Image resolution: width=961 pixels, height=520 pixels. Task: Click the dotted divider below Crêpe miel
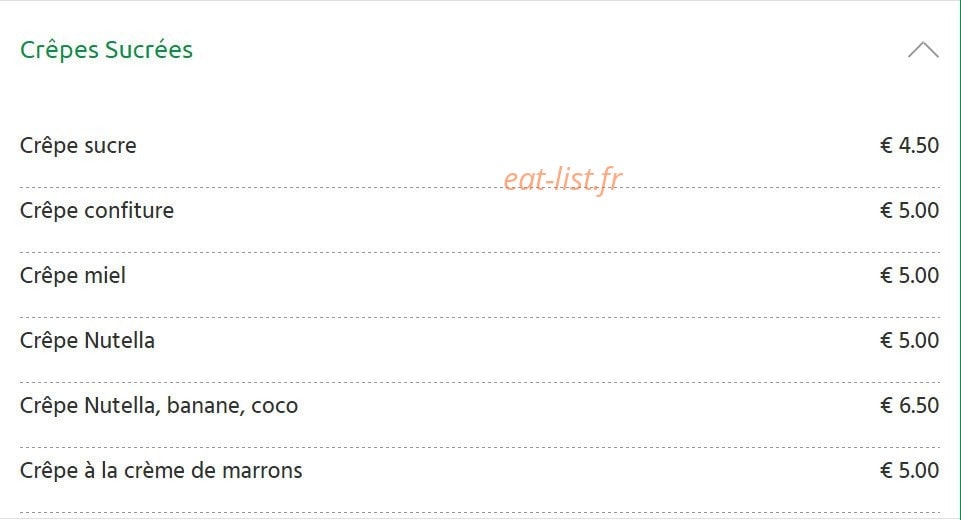click(480, 317)
